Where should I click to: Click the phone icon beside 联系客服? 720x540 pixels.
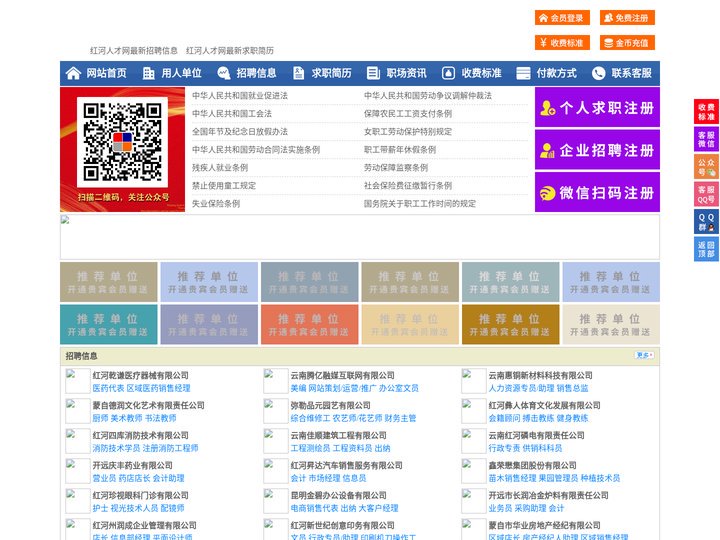(x=598, y=73)
